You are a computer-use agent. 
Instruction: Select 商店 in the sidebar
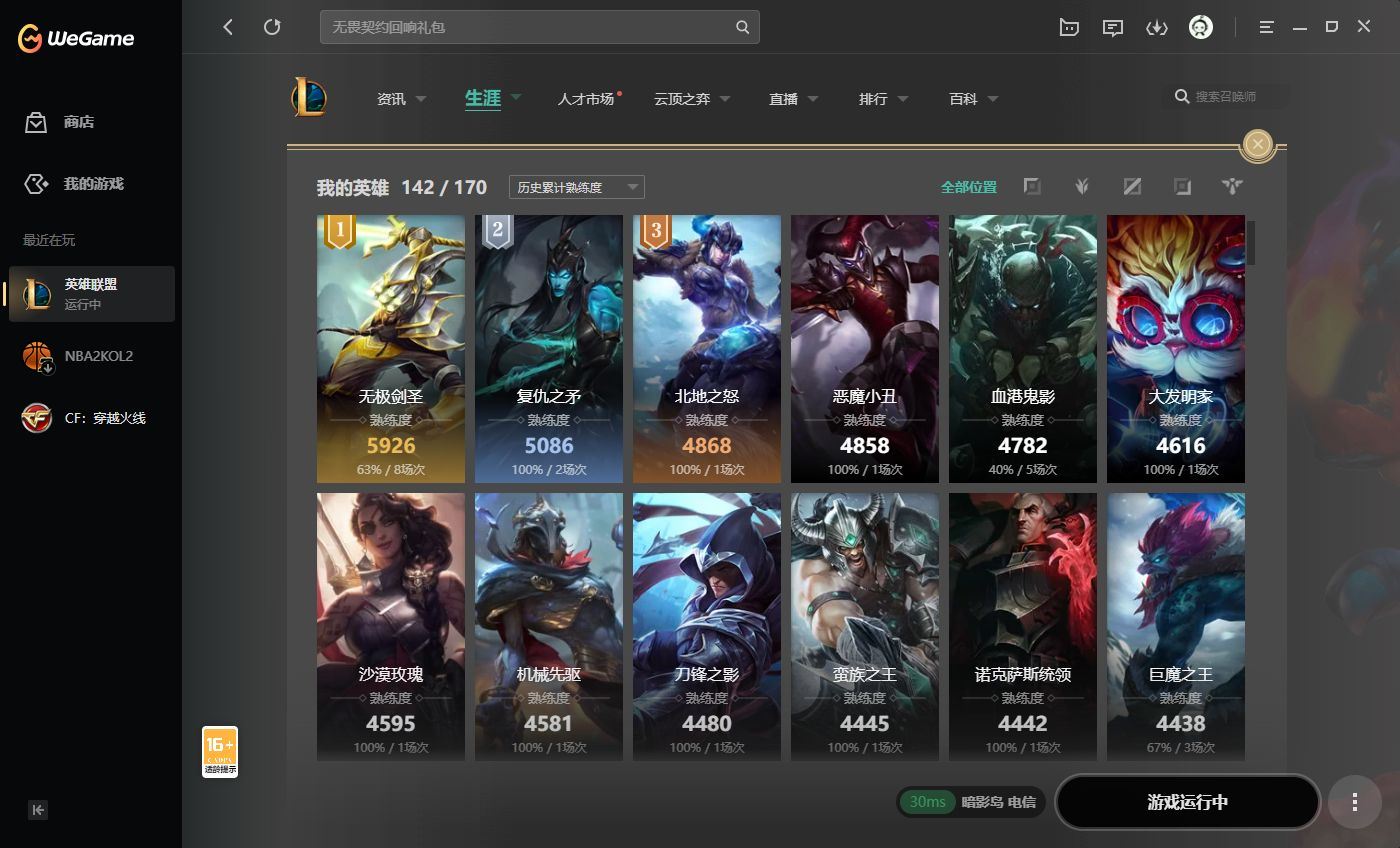(x=78, y=122)
